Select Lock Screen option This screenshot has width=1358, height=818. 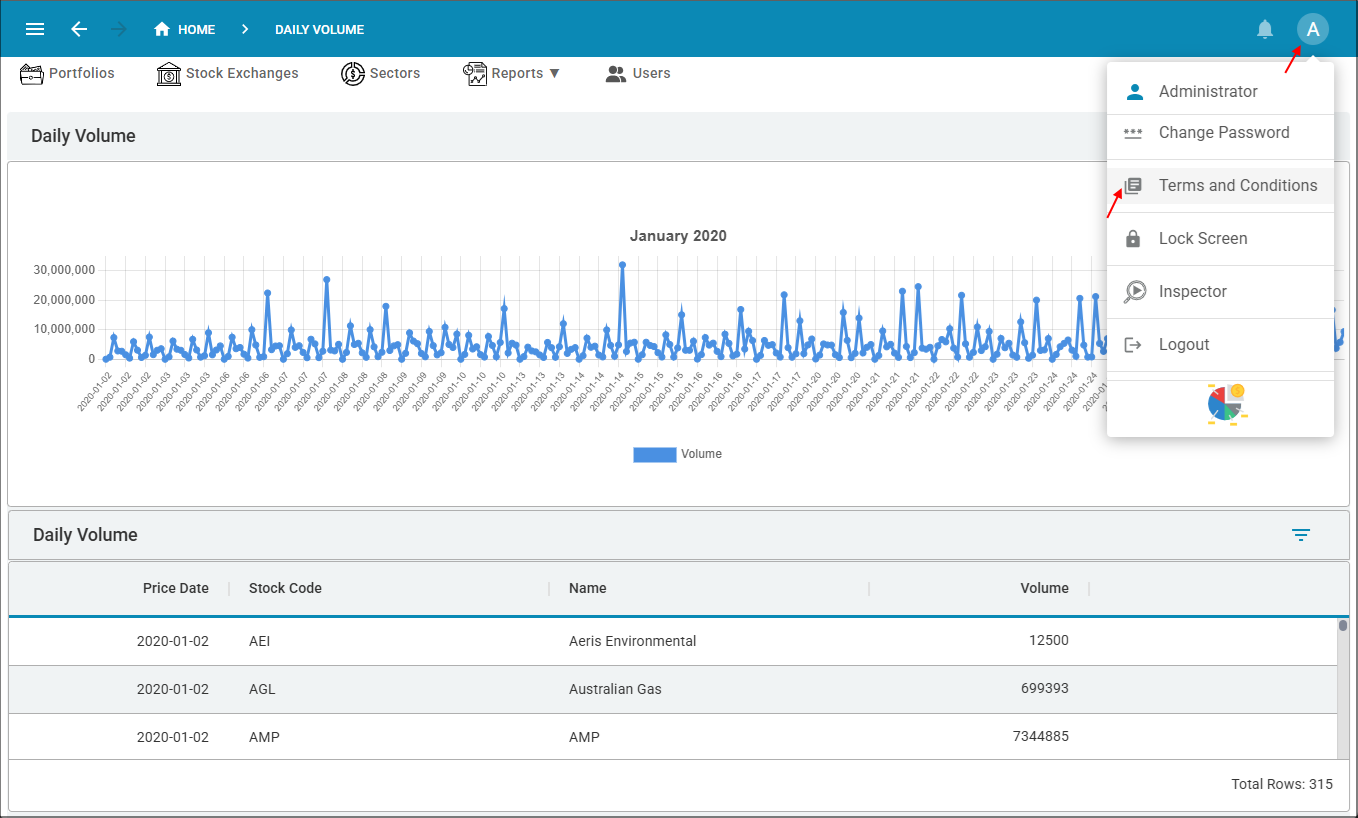click(x=1202, y=238)
